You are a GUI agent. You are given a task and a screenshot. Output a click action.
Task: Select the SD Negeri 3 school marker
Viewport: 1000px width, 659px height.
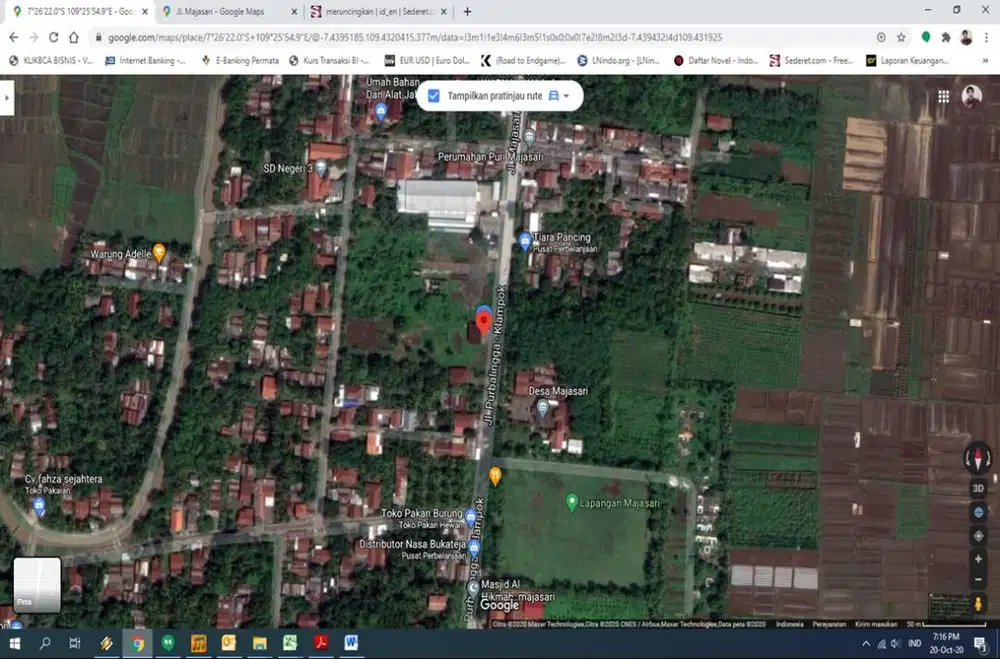coord(321,168)
